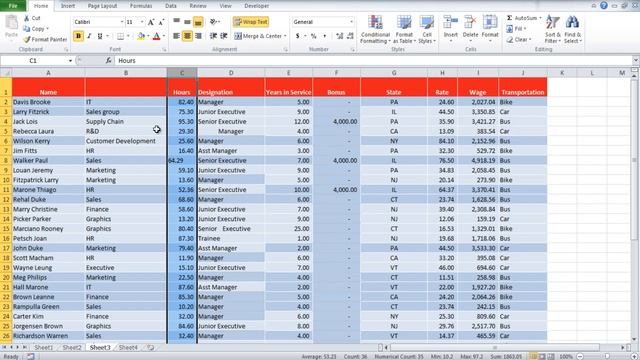The width and height of the screenshot is (640, 360).
Task: Apply Middle Align to the cells
Action: click(187, 22)
